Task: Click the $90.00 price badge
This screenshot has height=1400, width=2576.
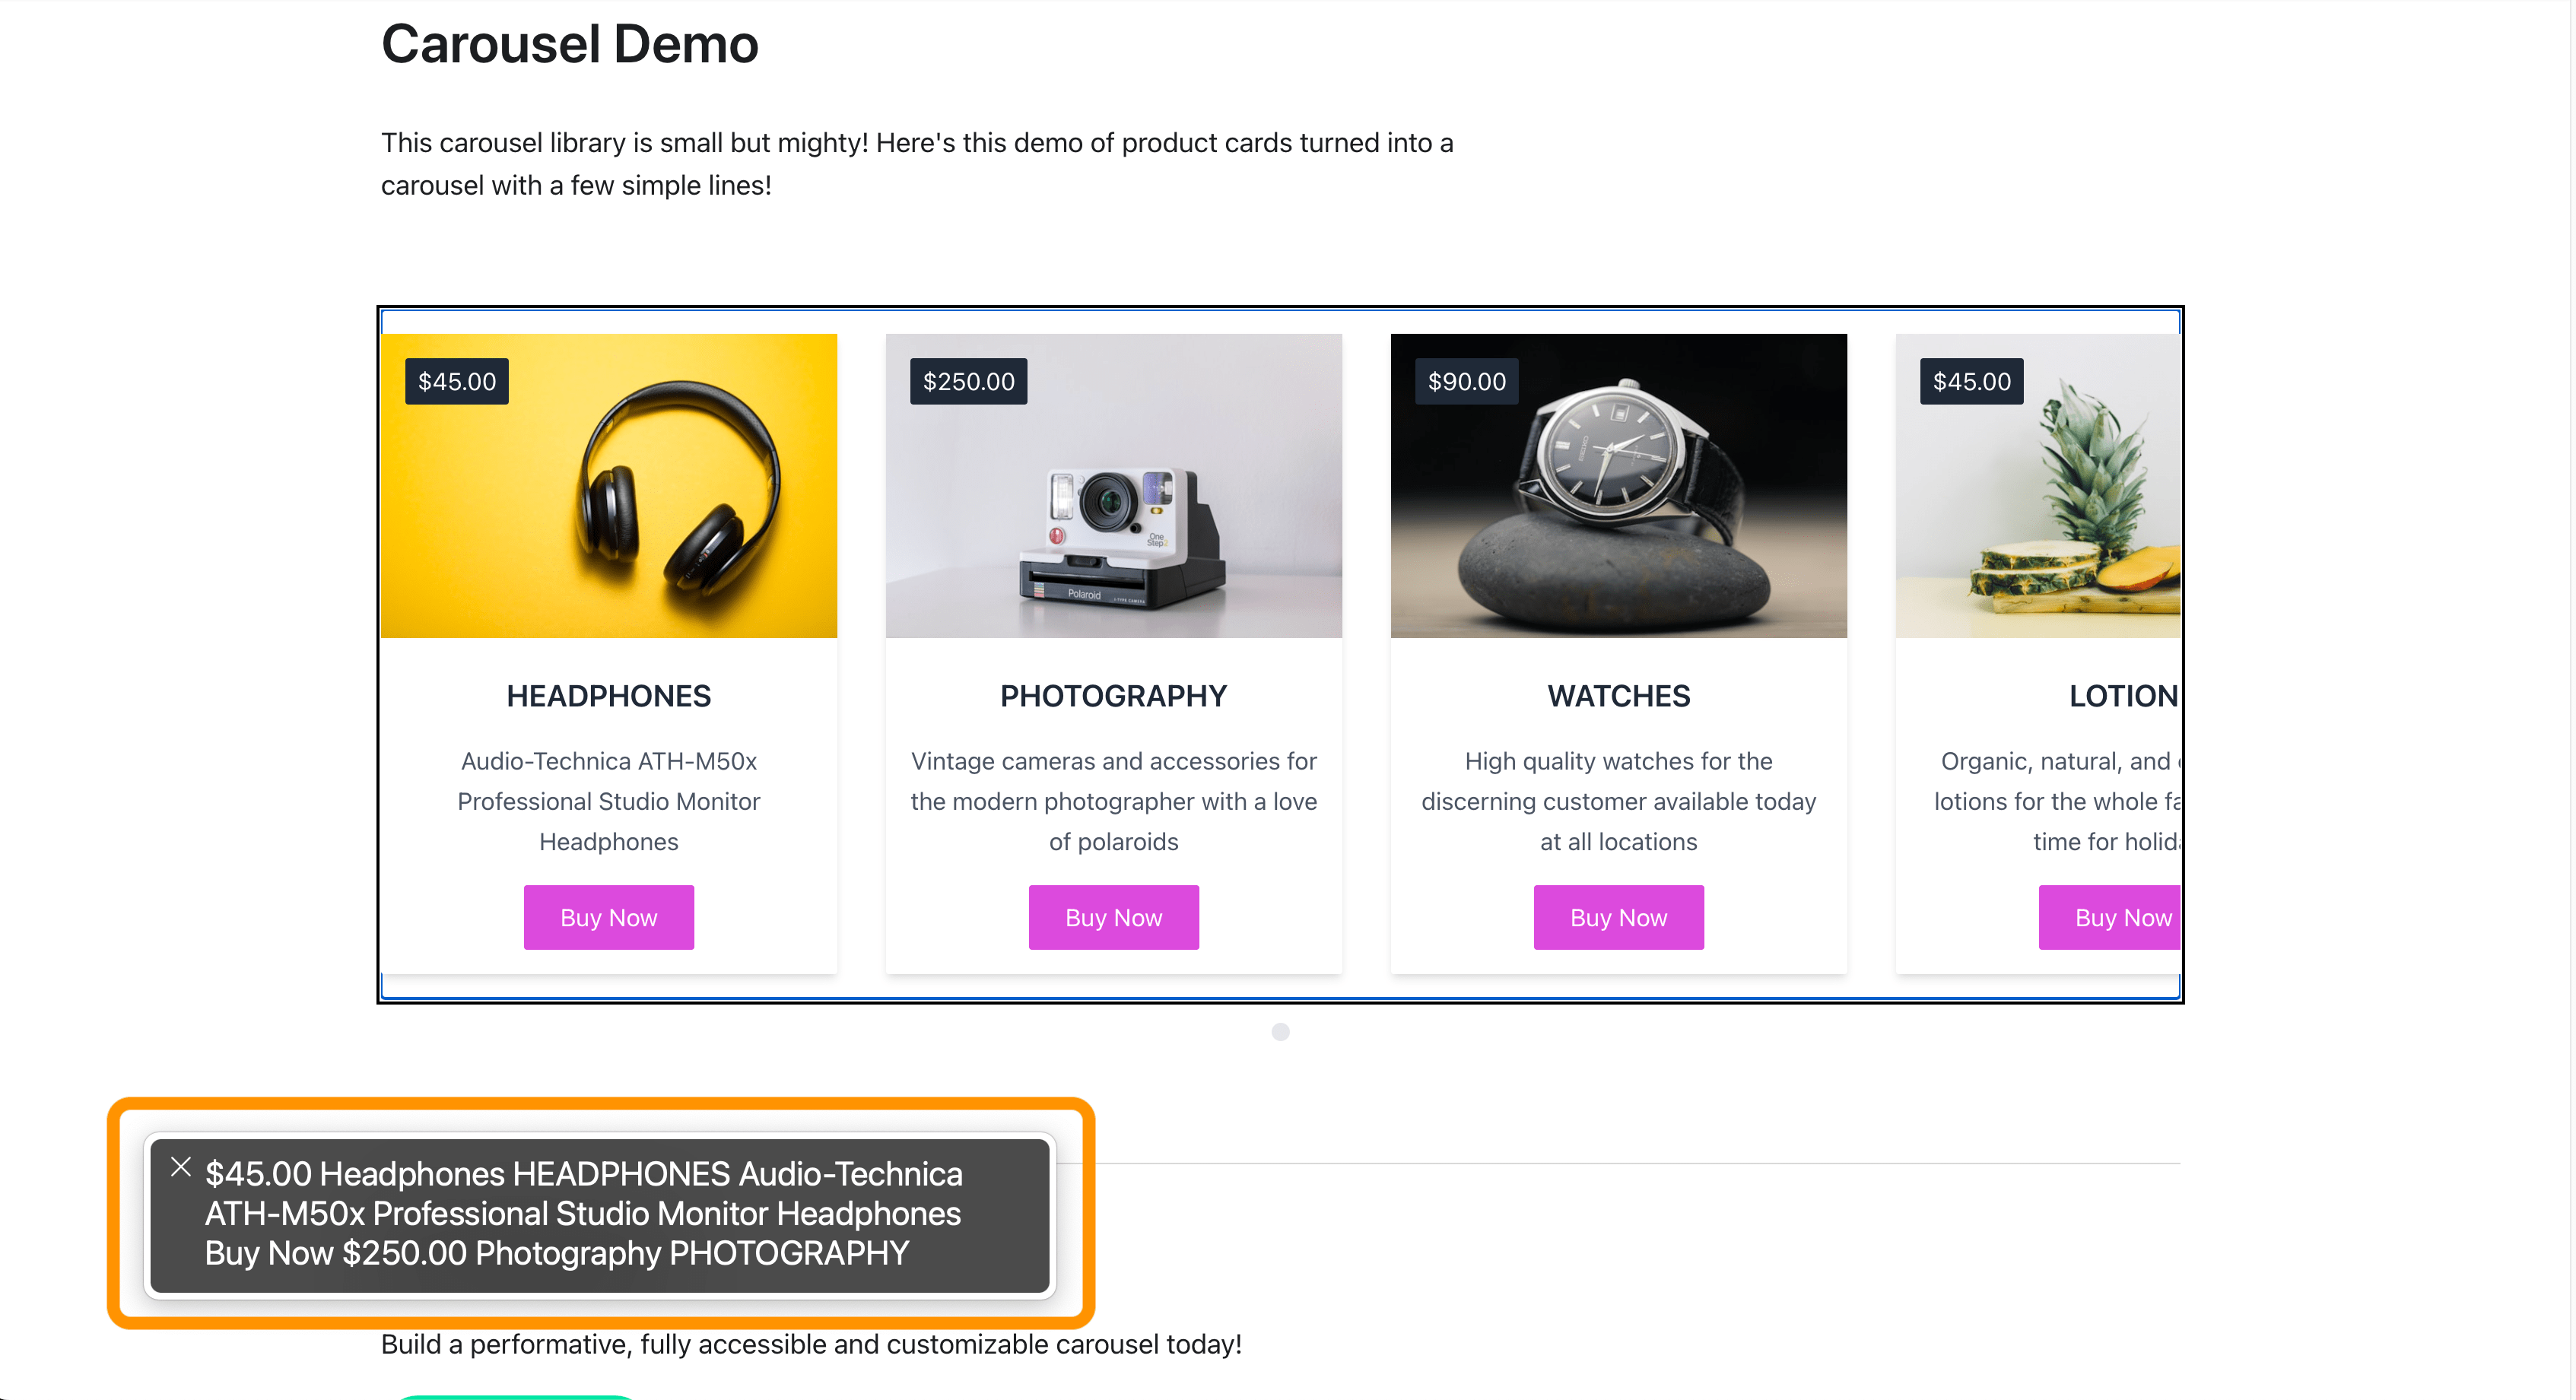Action: [x=1466, y=381]
